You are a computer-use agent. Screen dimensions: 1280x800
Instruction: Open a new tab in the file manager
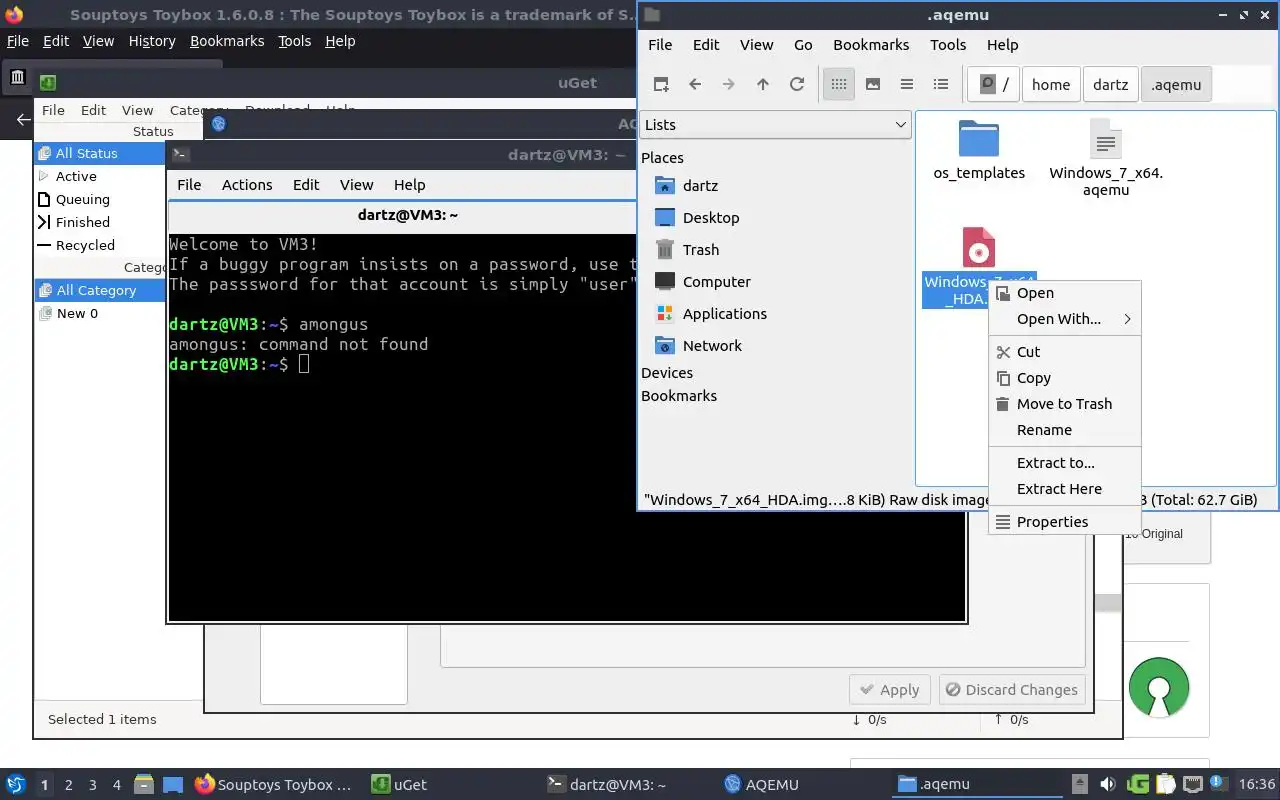click(661, 84)
